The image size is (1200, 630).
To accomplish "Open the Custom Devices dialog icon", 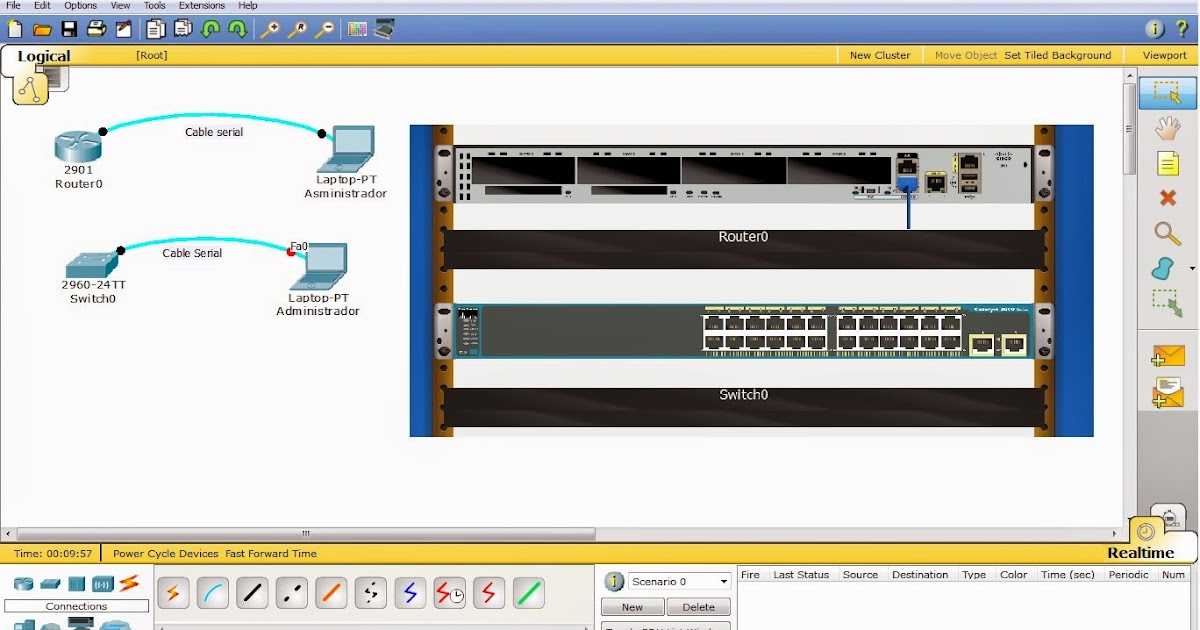I will click(384, 29).
